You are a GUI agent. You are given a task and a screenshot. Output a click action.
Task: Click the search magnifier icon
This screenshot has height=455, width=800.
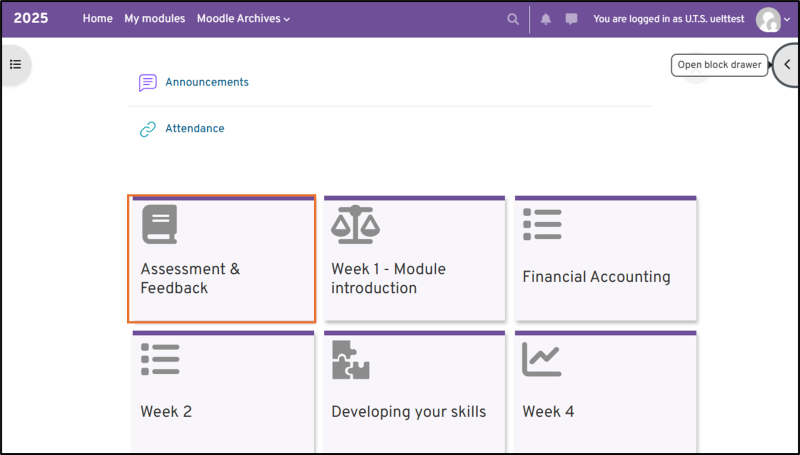pyautogui.click(x=513, y=19)
